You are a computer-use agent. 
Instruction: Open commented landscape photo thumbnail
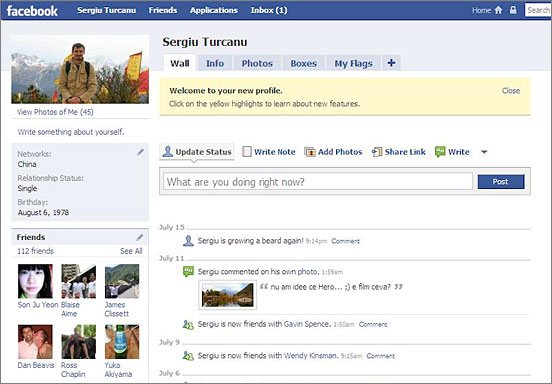point(227,295)
